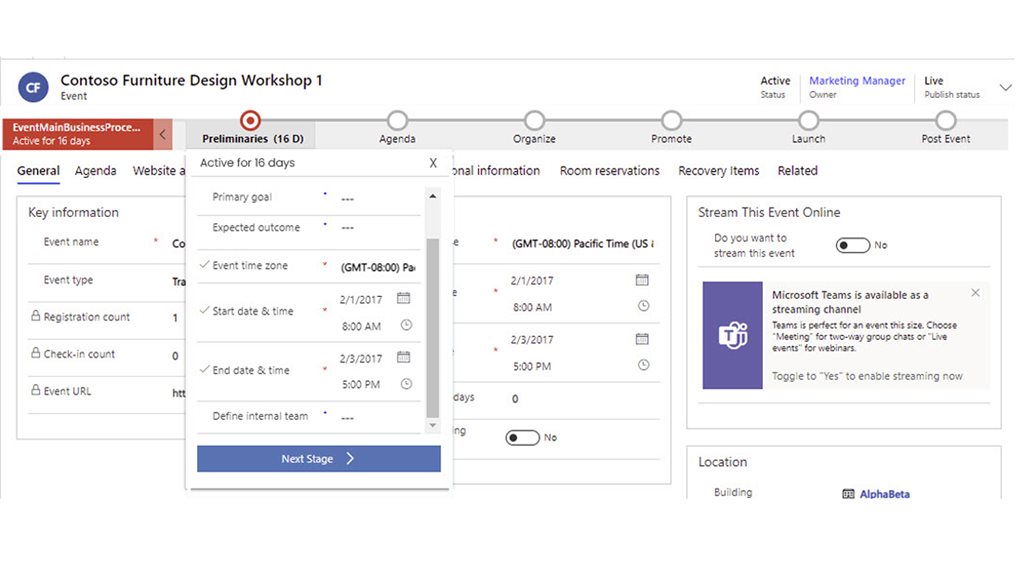This screenshot has width=1024, height=576.
Task: Click the flyout vertical scrollbar thumb
Action: (432, 327)
